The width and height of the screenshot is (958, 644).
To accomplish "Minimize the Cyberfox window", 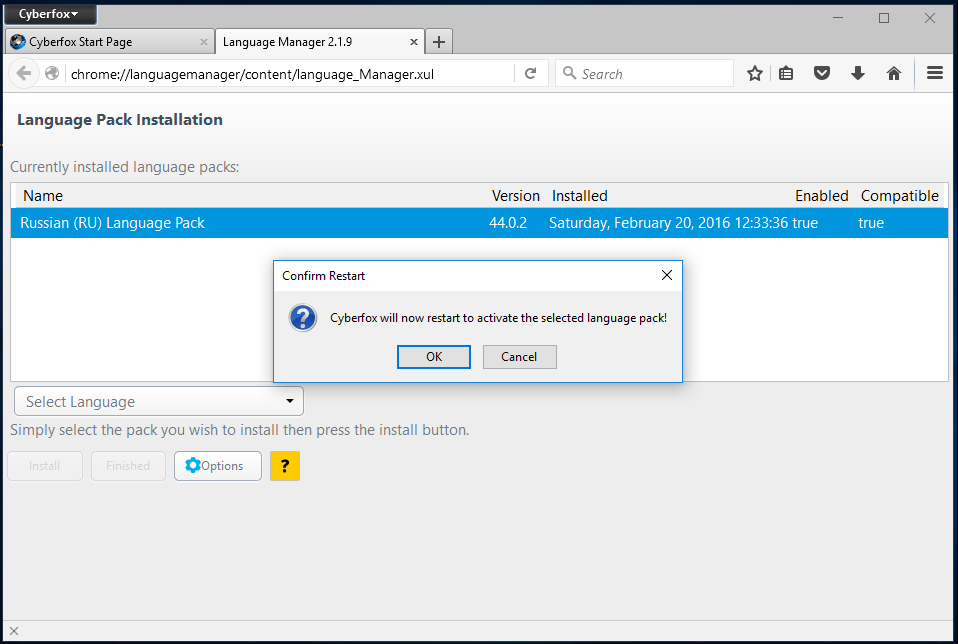I will [838, 18].
